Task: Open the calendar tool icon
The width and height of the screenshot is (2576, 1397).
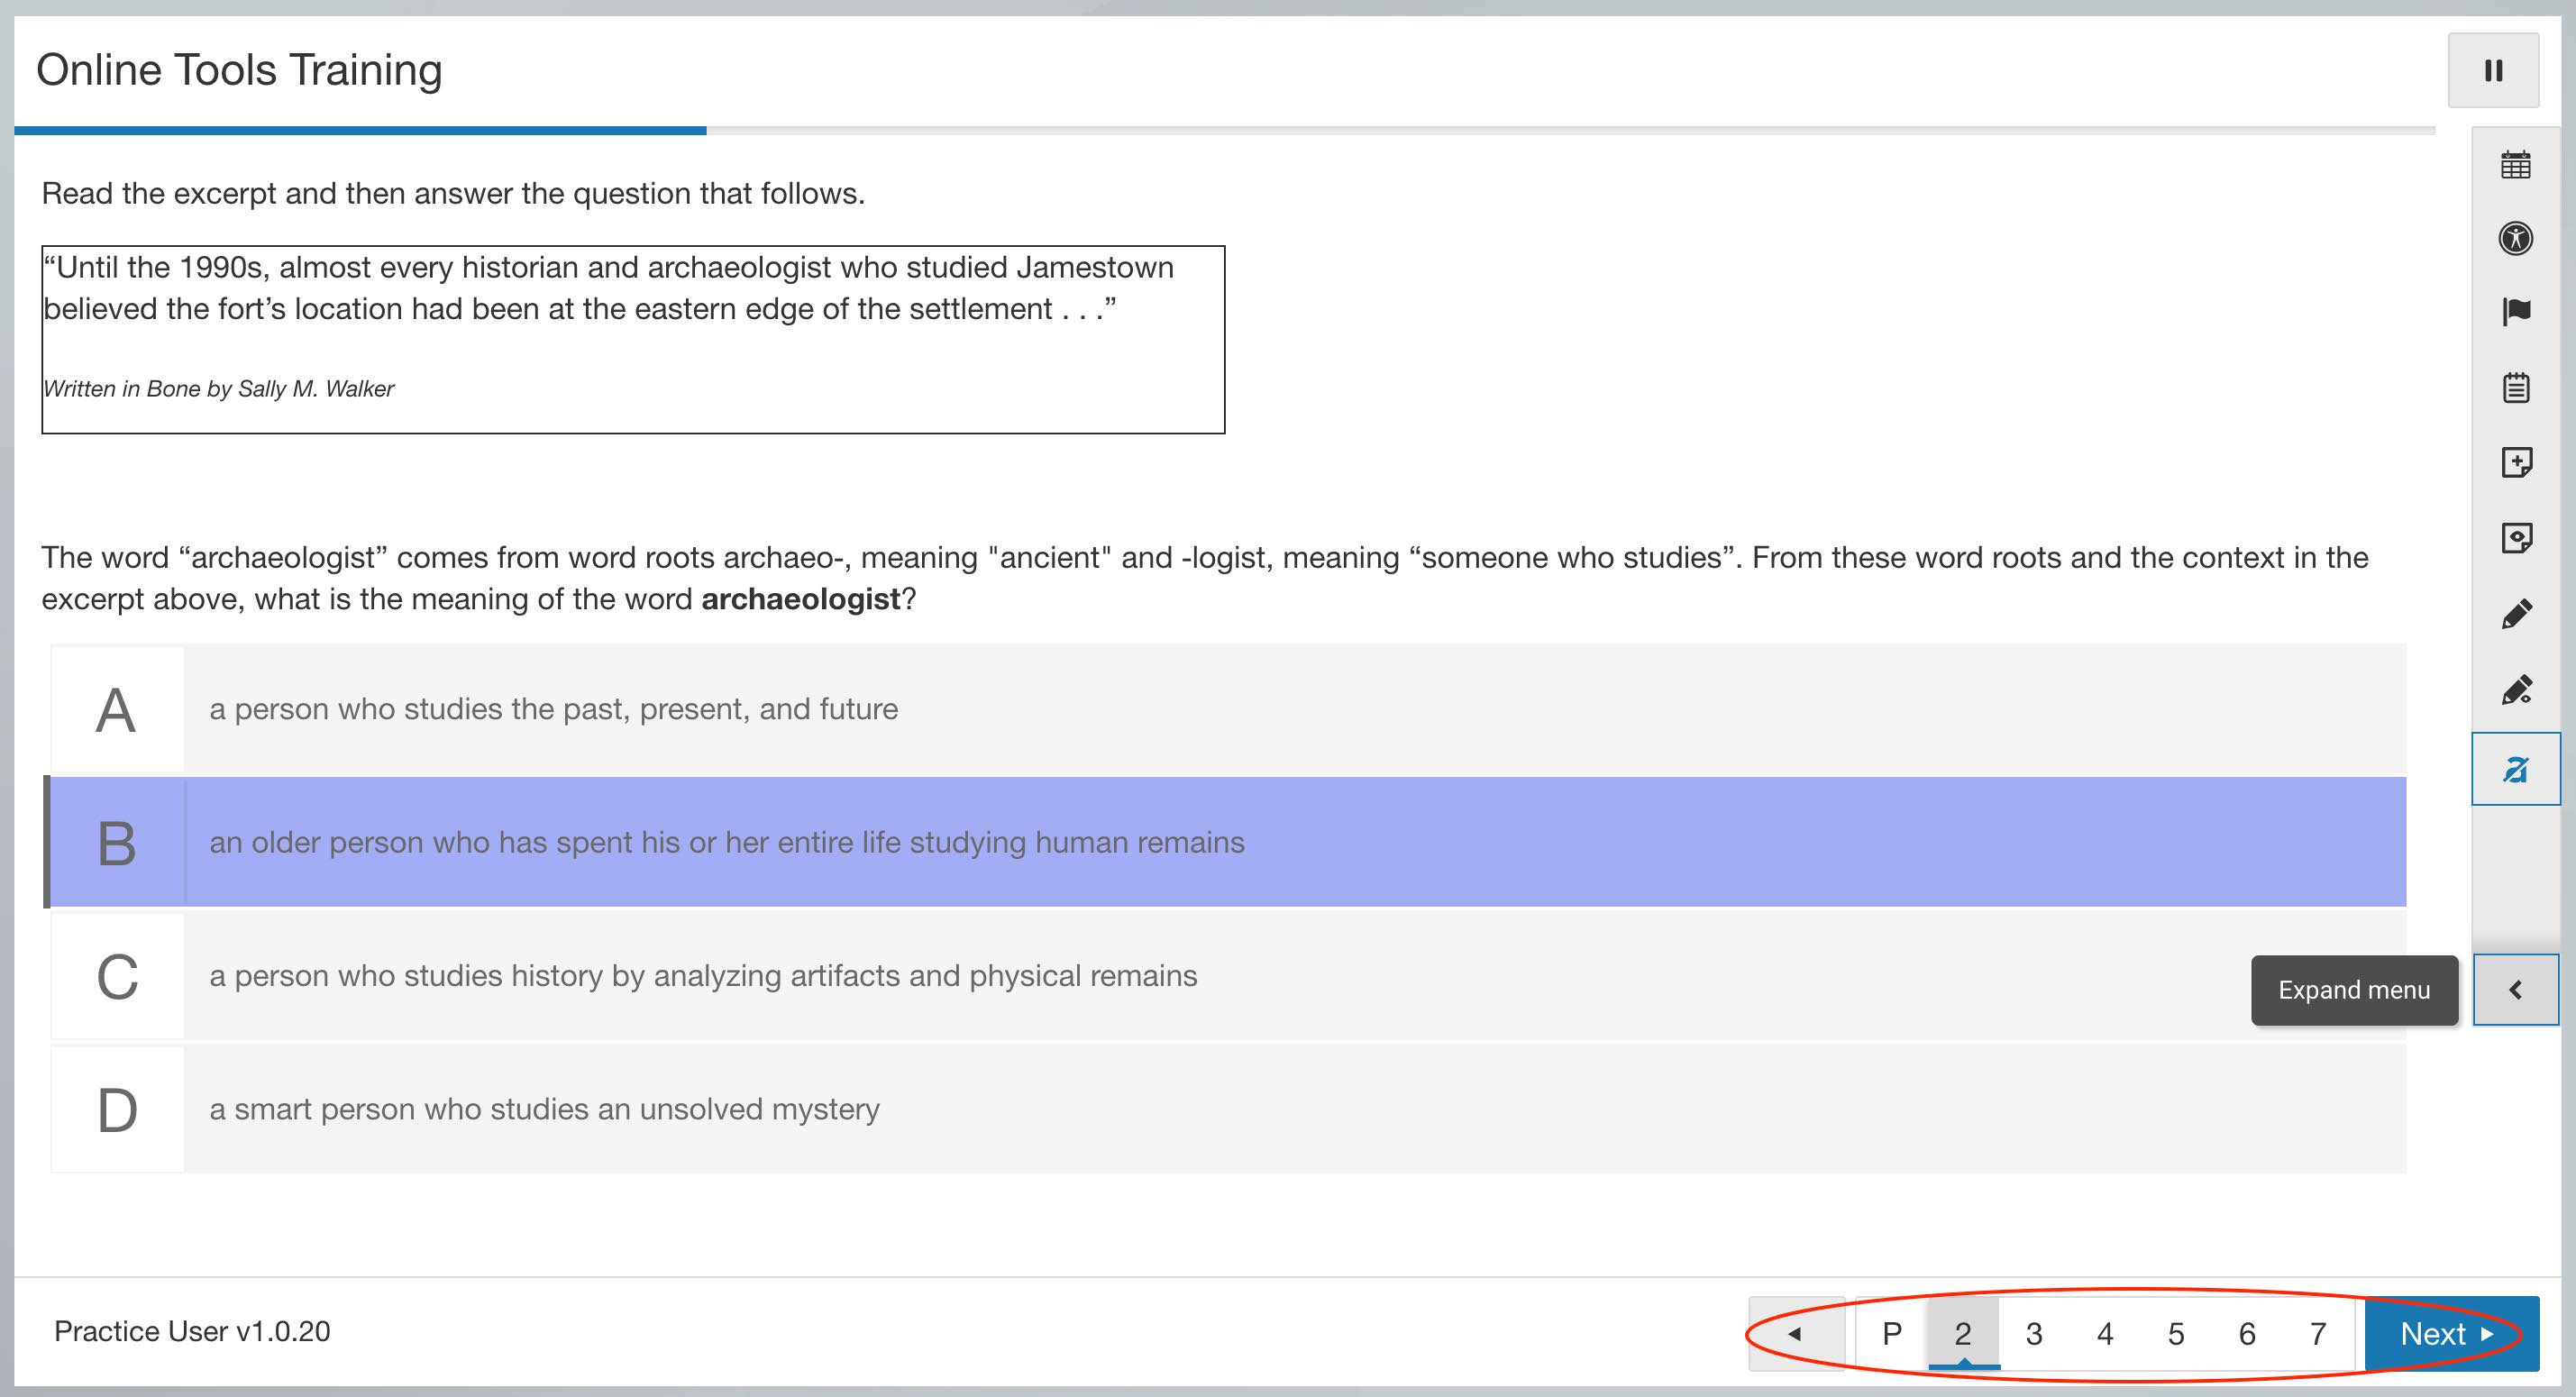Action: point(2515,164)
